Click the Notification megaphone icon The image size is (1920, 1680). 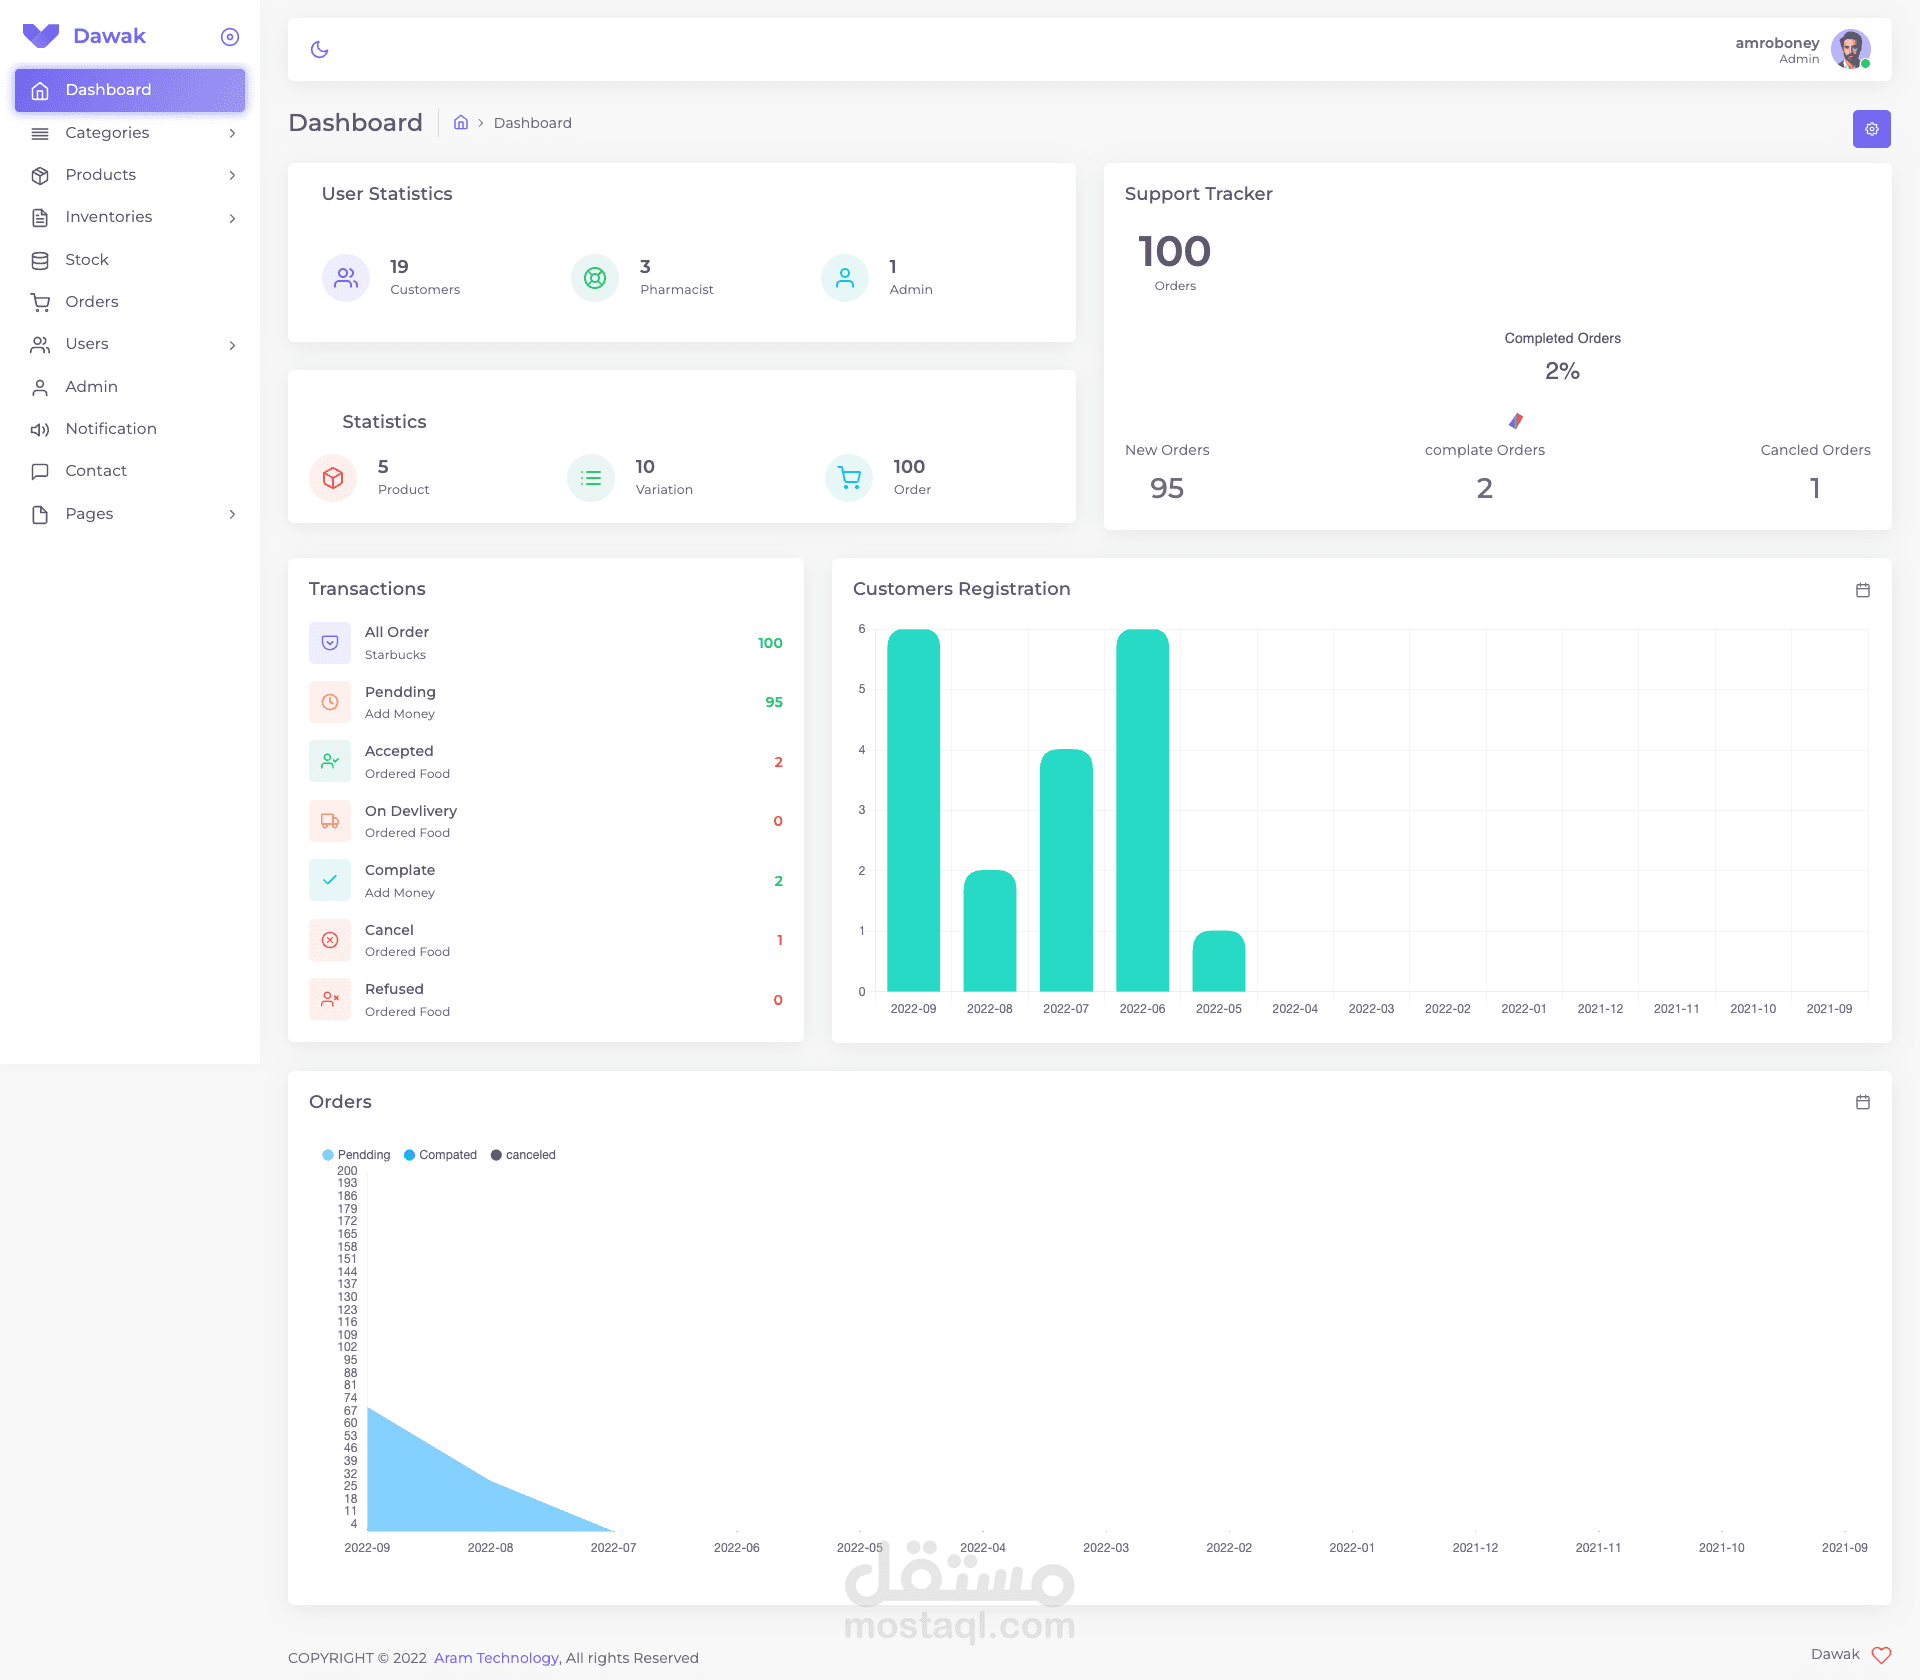click(x=40, y=429)
